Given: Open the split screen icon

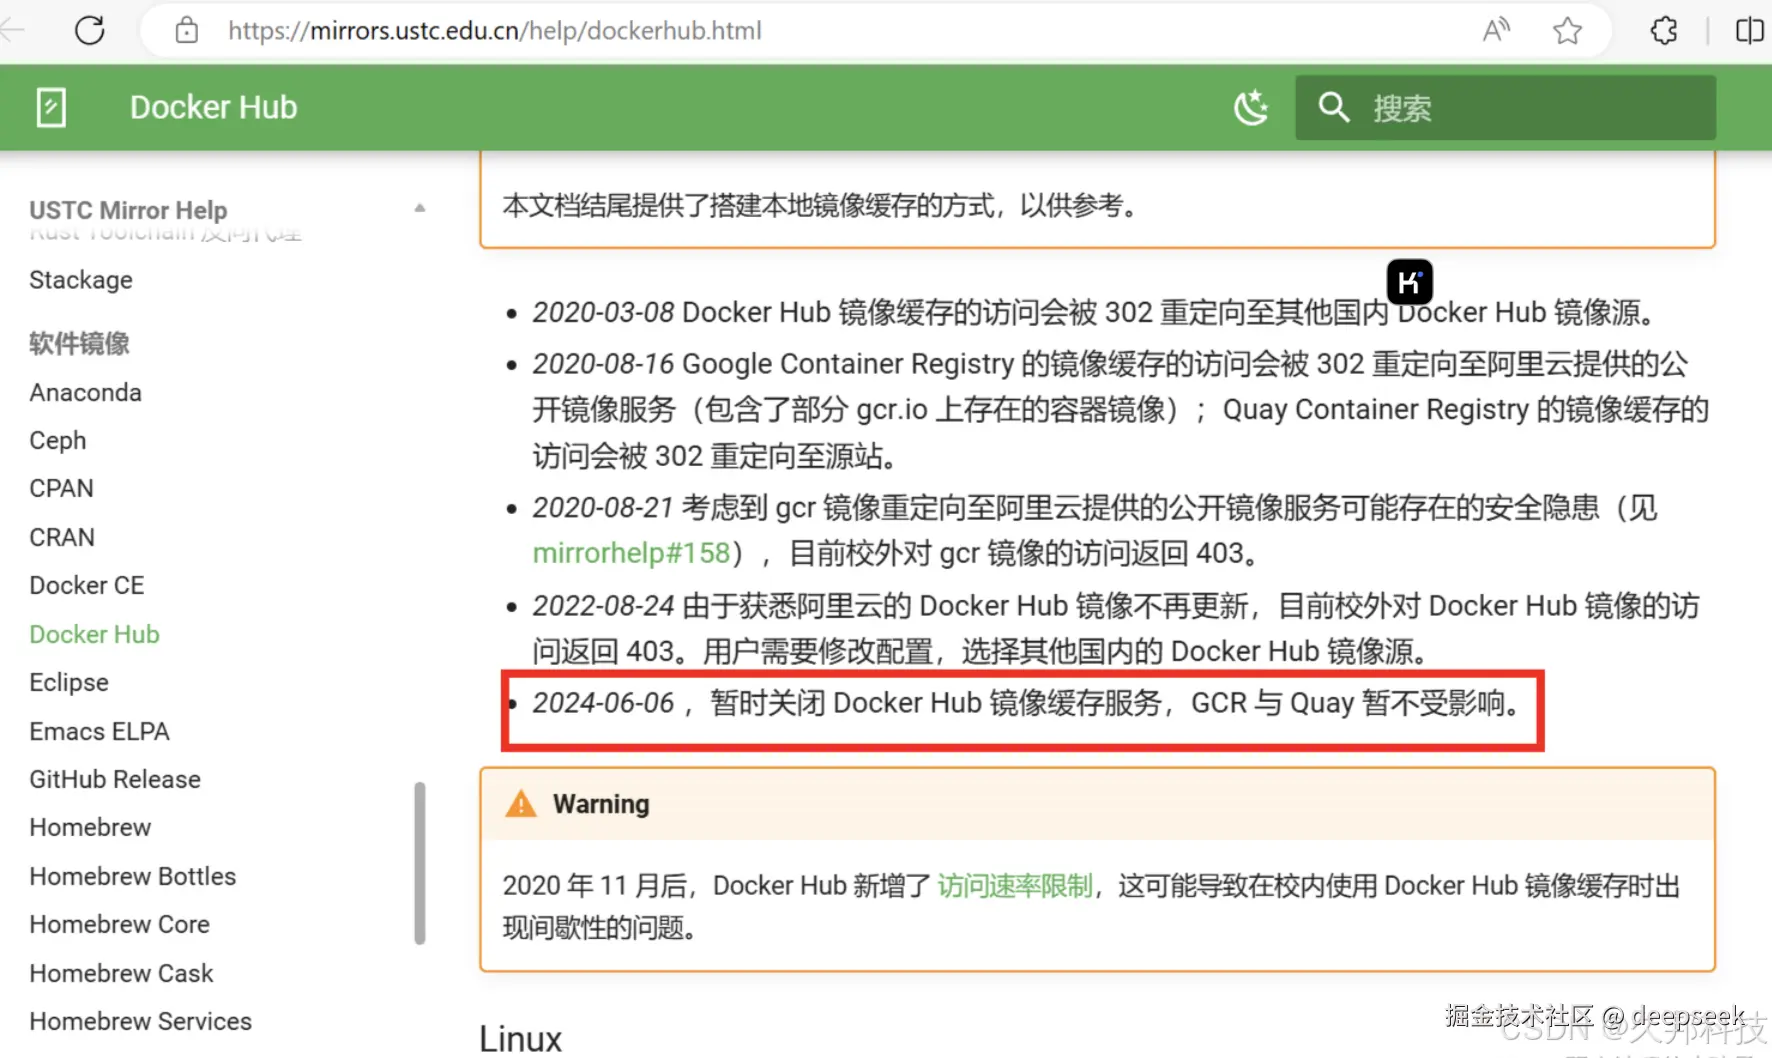Looking at the screenshot, I should coord(1750,31).
